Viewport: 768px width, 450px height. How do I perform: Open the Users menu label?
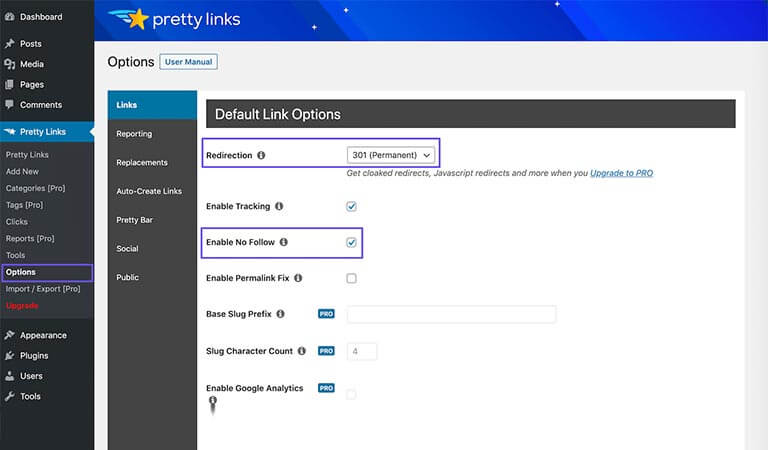click(31, 376)
